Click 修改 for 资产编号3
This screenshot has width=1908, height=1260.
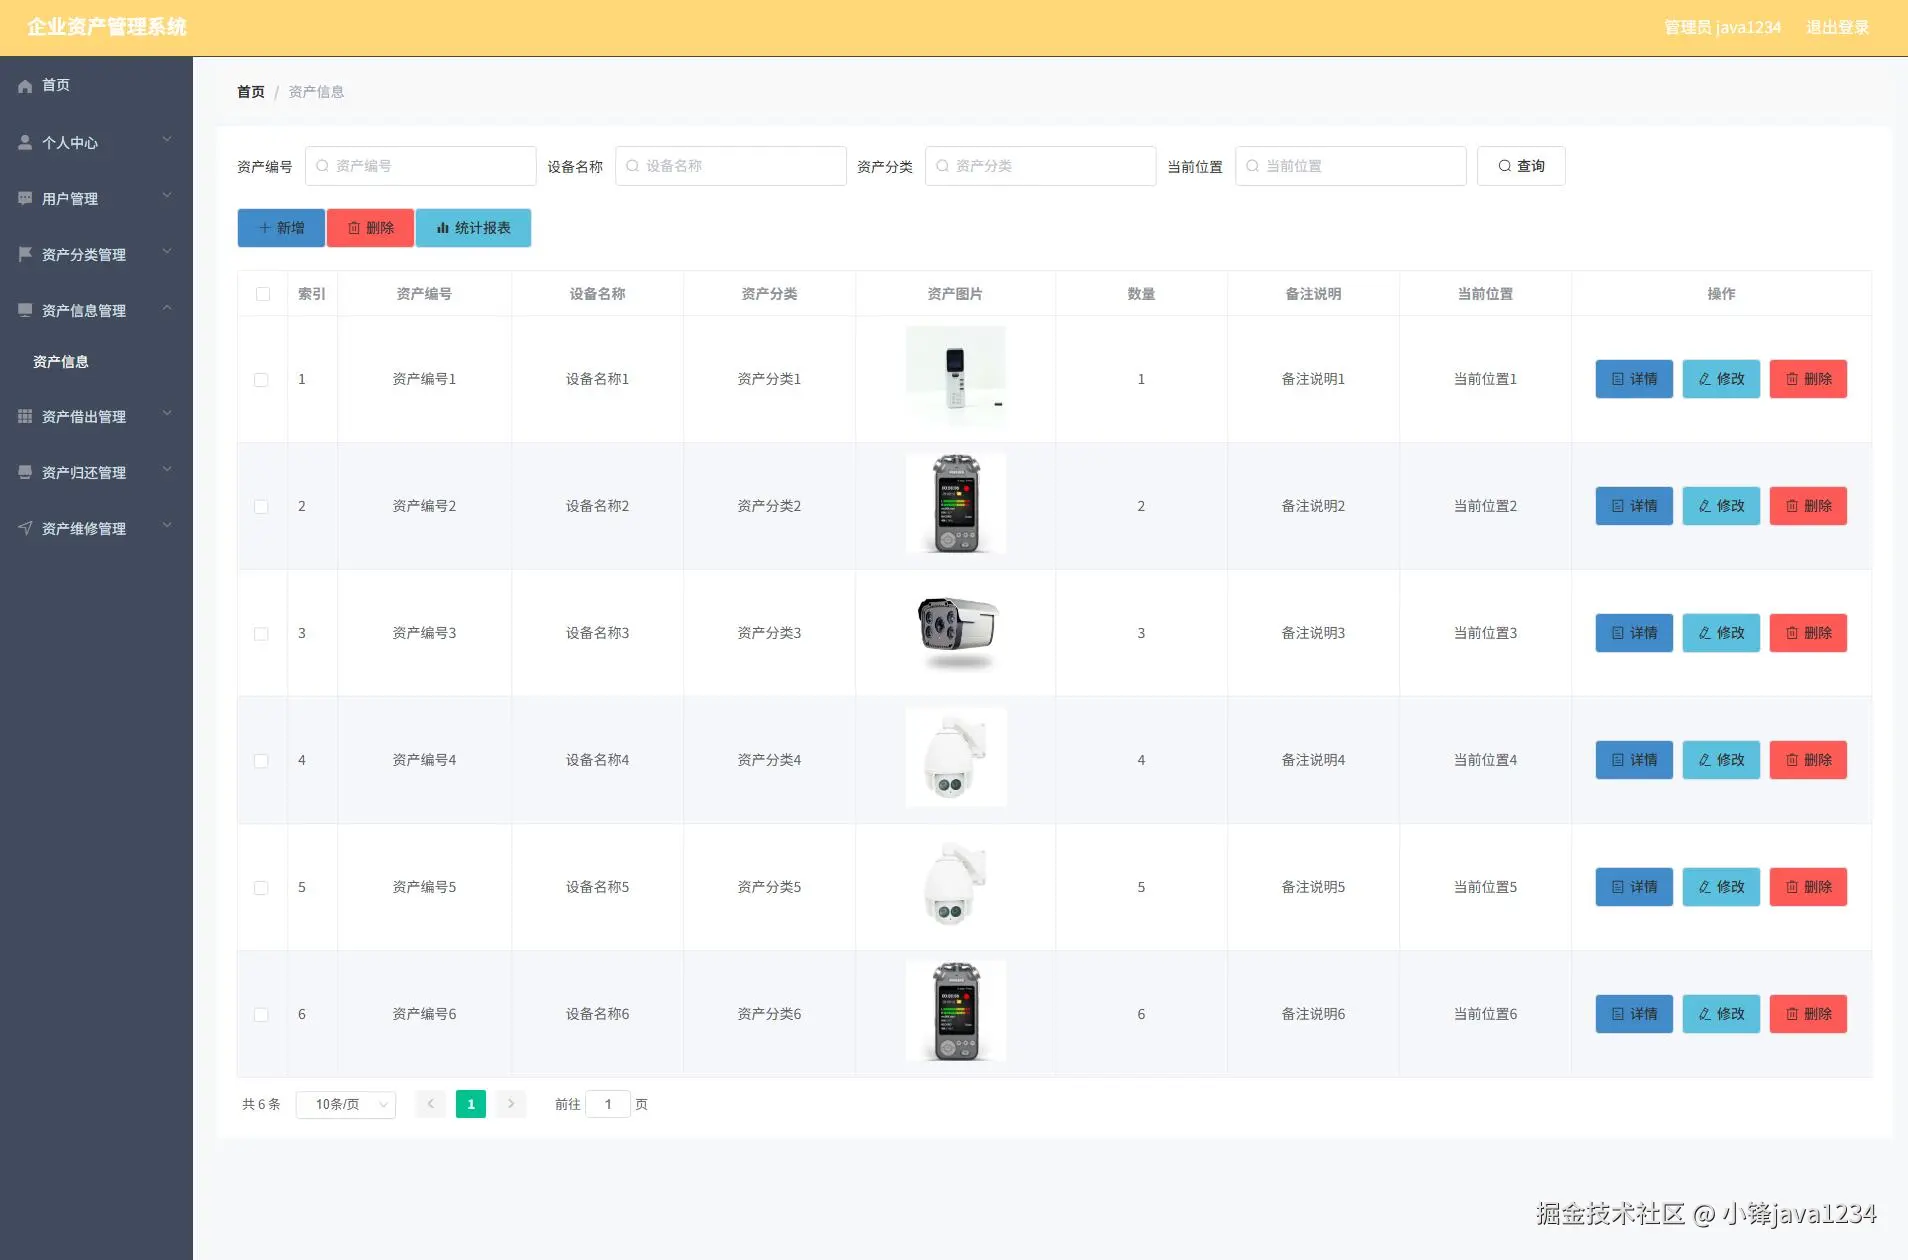[1721, 633]
